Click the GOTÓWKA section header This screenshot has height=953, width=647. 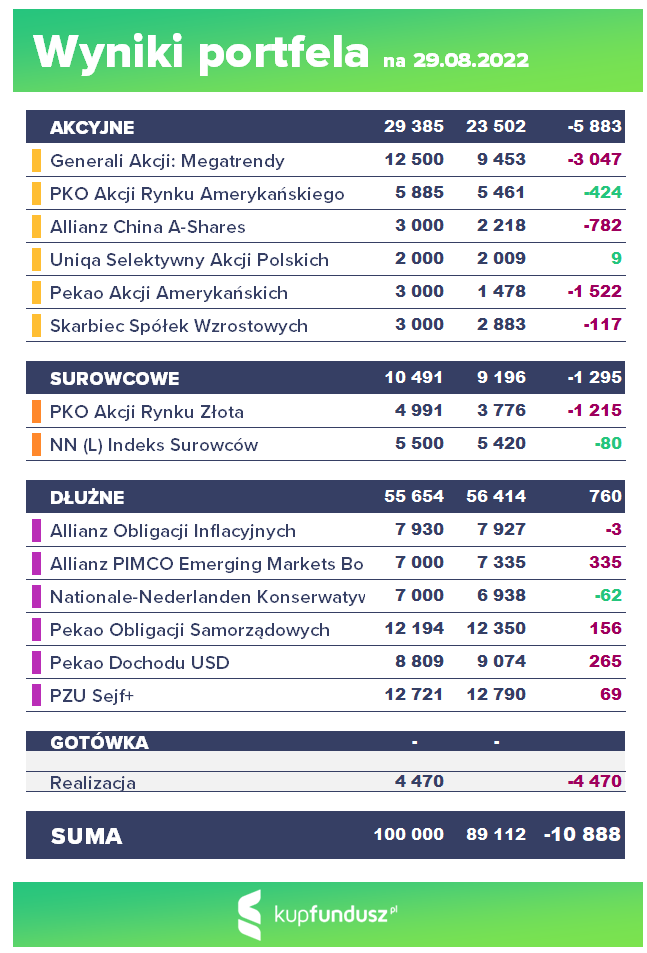point(325,741)
